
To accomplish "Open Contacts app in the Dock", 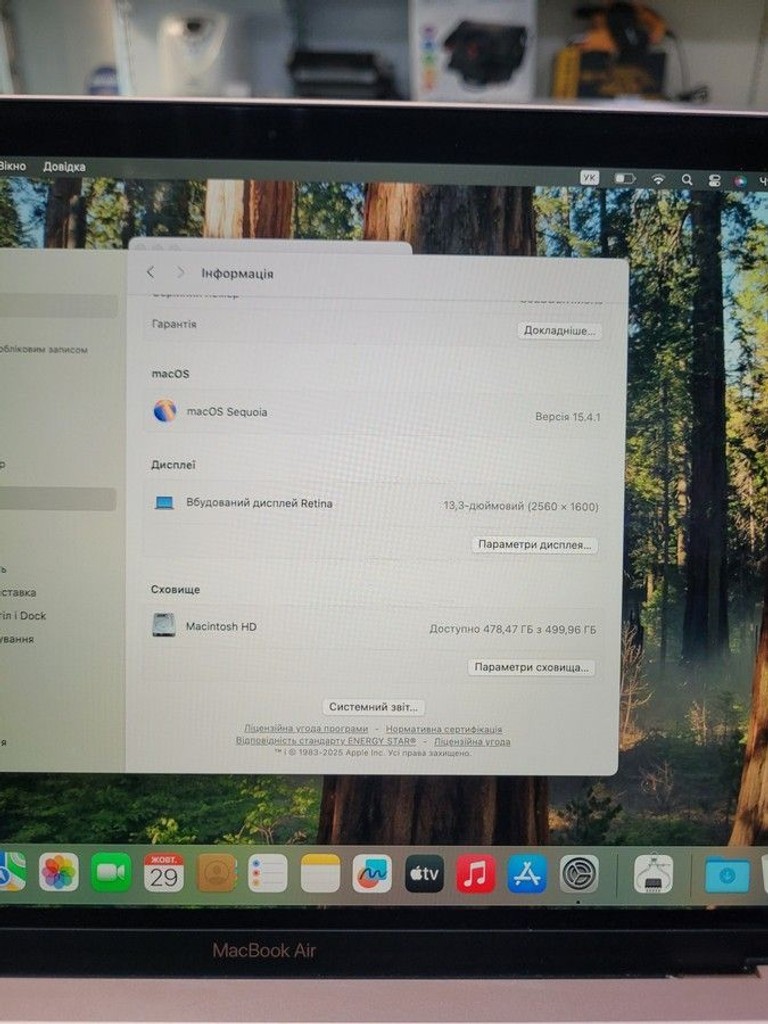I will pyautogui.click(x=216, y=873).
